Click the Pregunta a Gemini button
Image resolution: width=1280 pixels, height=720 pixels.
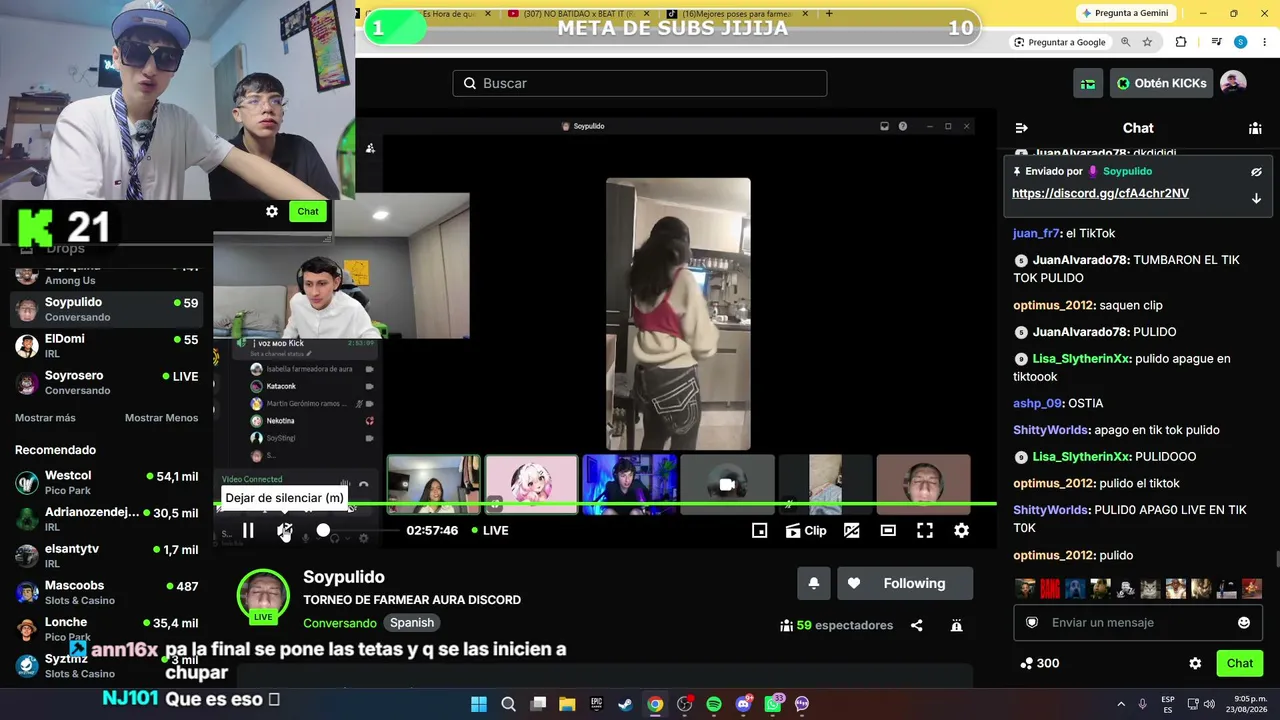click(x=1124, y=13)
